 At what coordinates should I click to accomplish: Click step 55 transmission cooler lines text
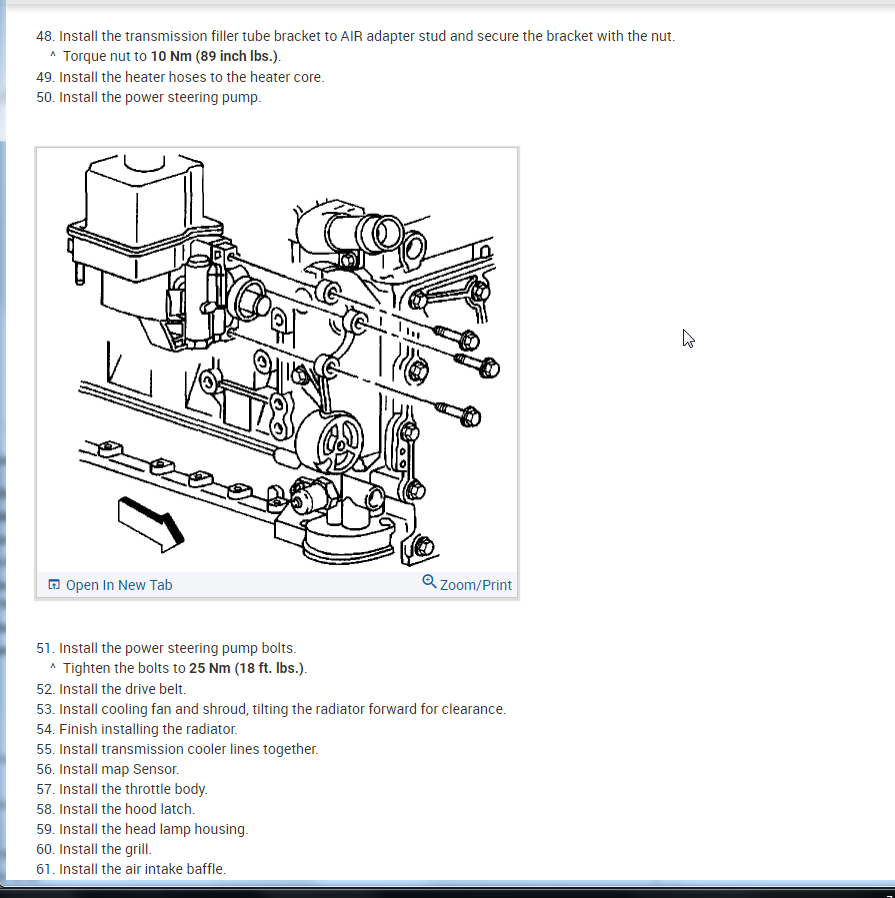pyautogui.click(x=178, y=749)
